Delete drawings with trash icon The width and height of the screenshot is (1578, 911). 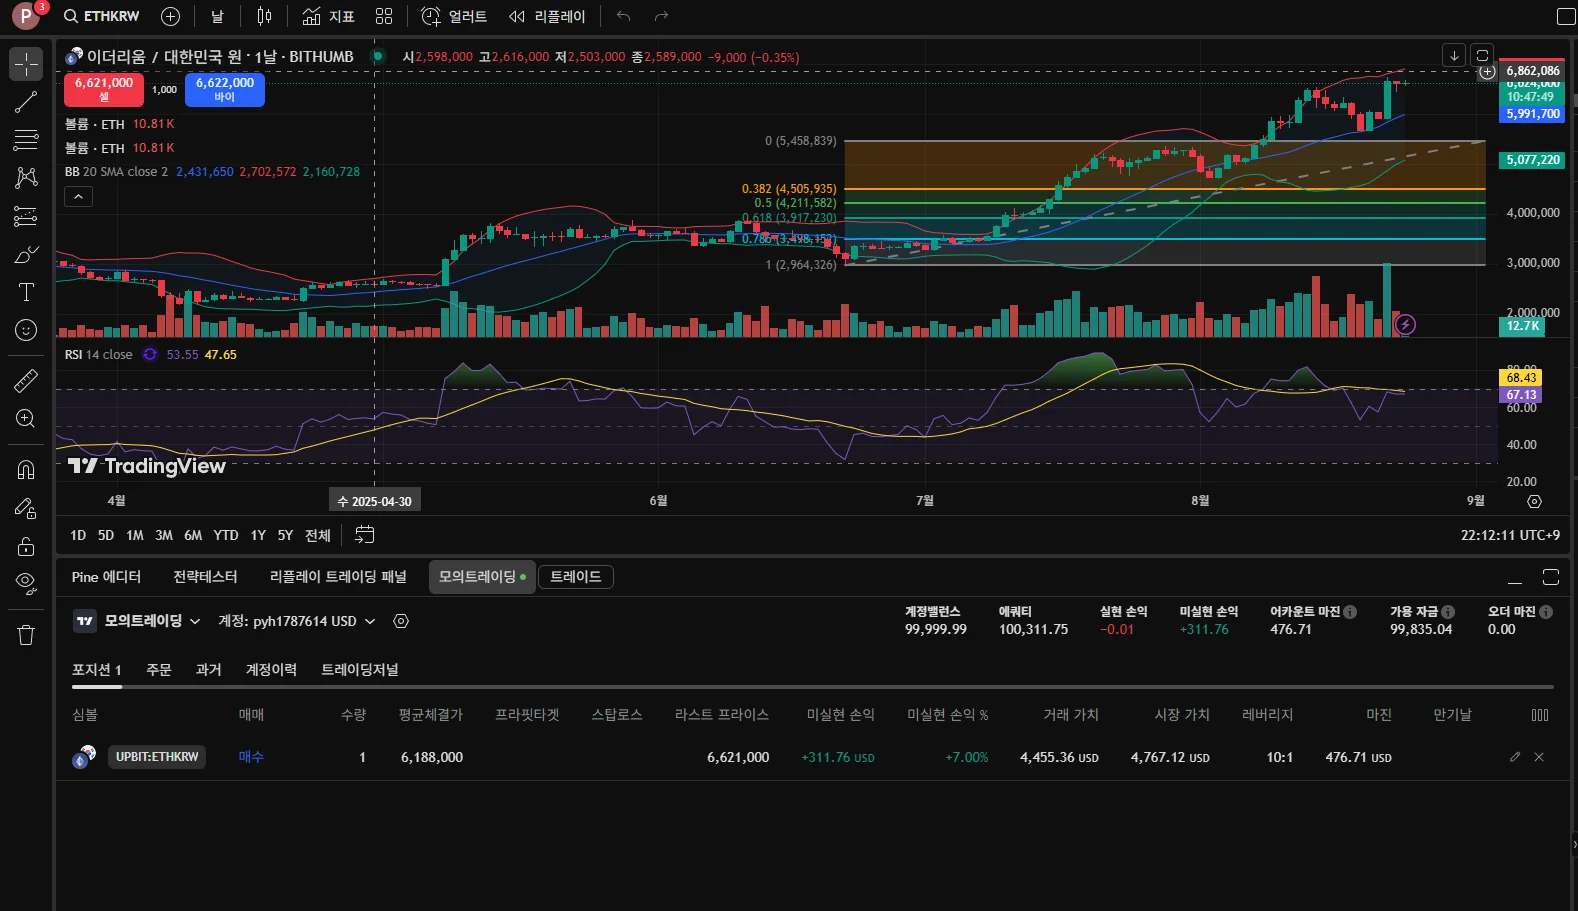coord(26,635)
